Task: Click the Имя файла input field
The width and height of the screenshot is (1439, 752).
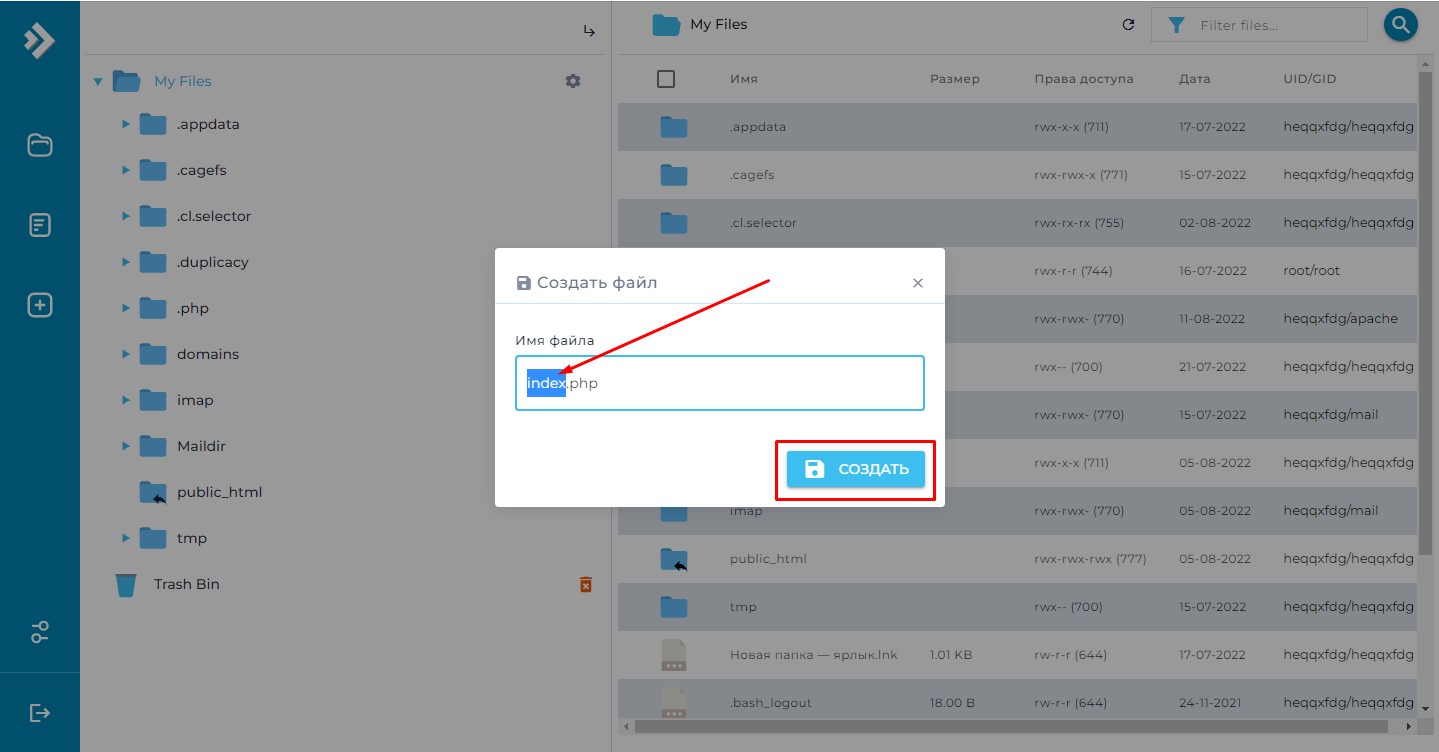Action: point(720,383)
